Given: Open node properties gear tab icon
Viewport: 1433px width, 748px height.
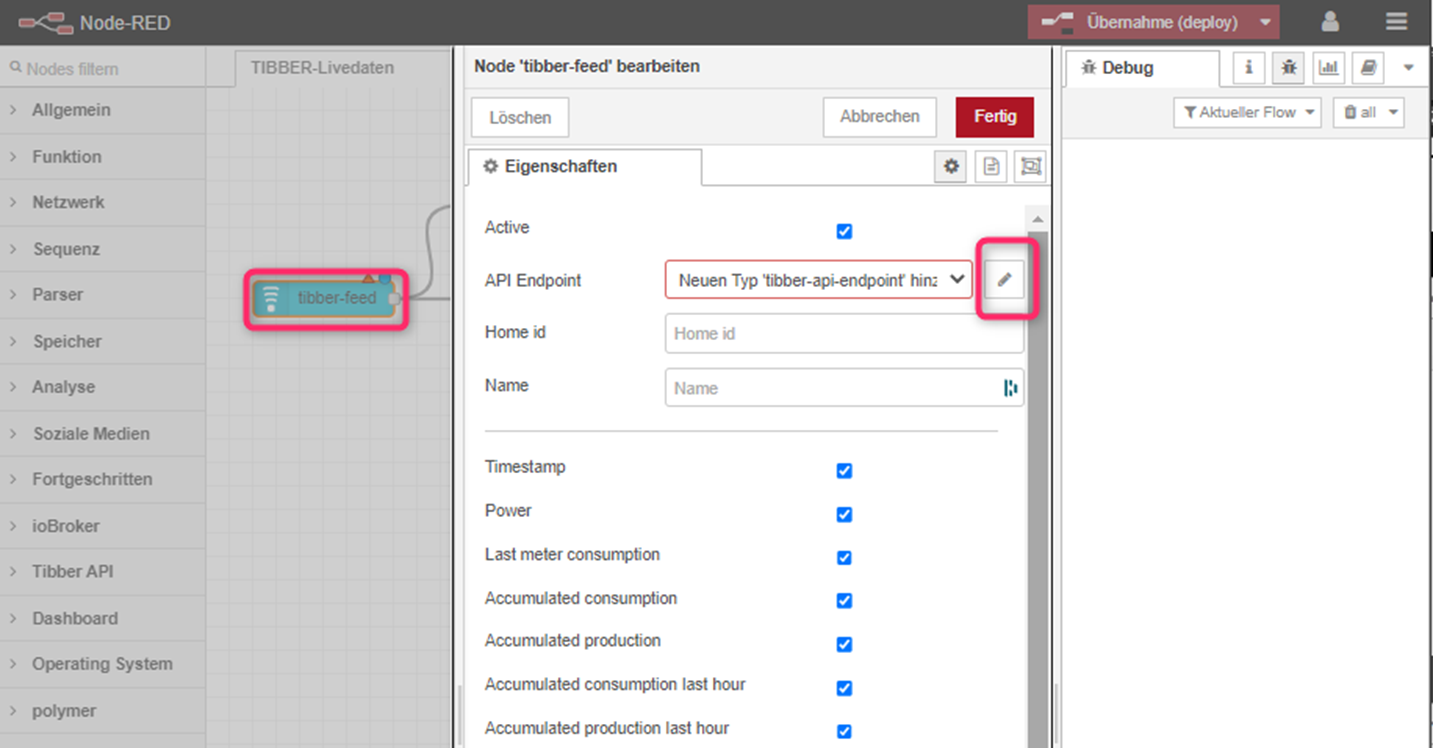Looking at the screenshot, I should pyautogui.click(x=951, y=167).
